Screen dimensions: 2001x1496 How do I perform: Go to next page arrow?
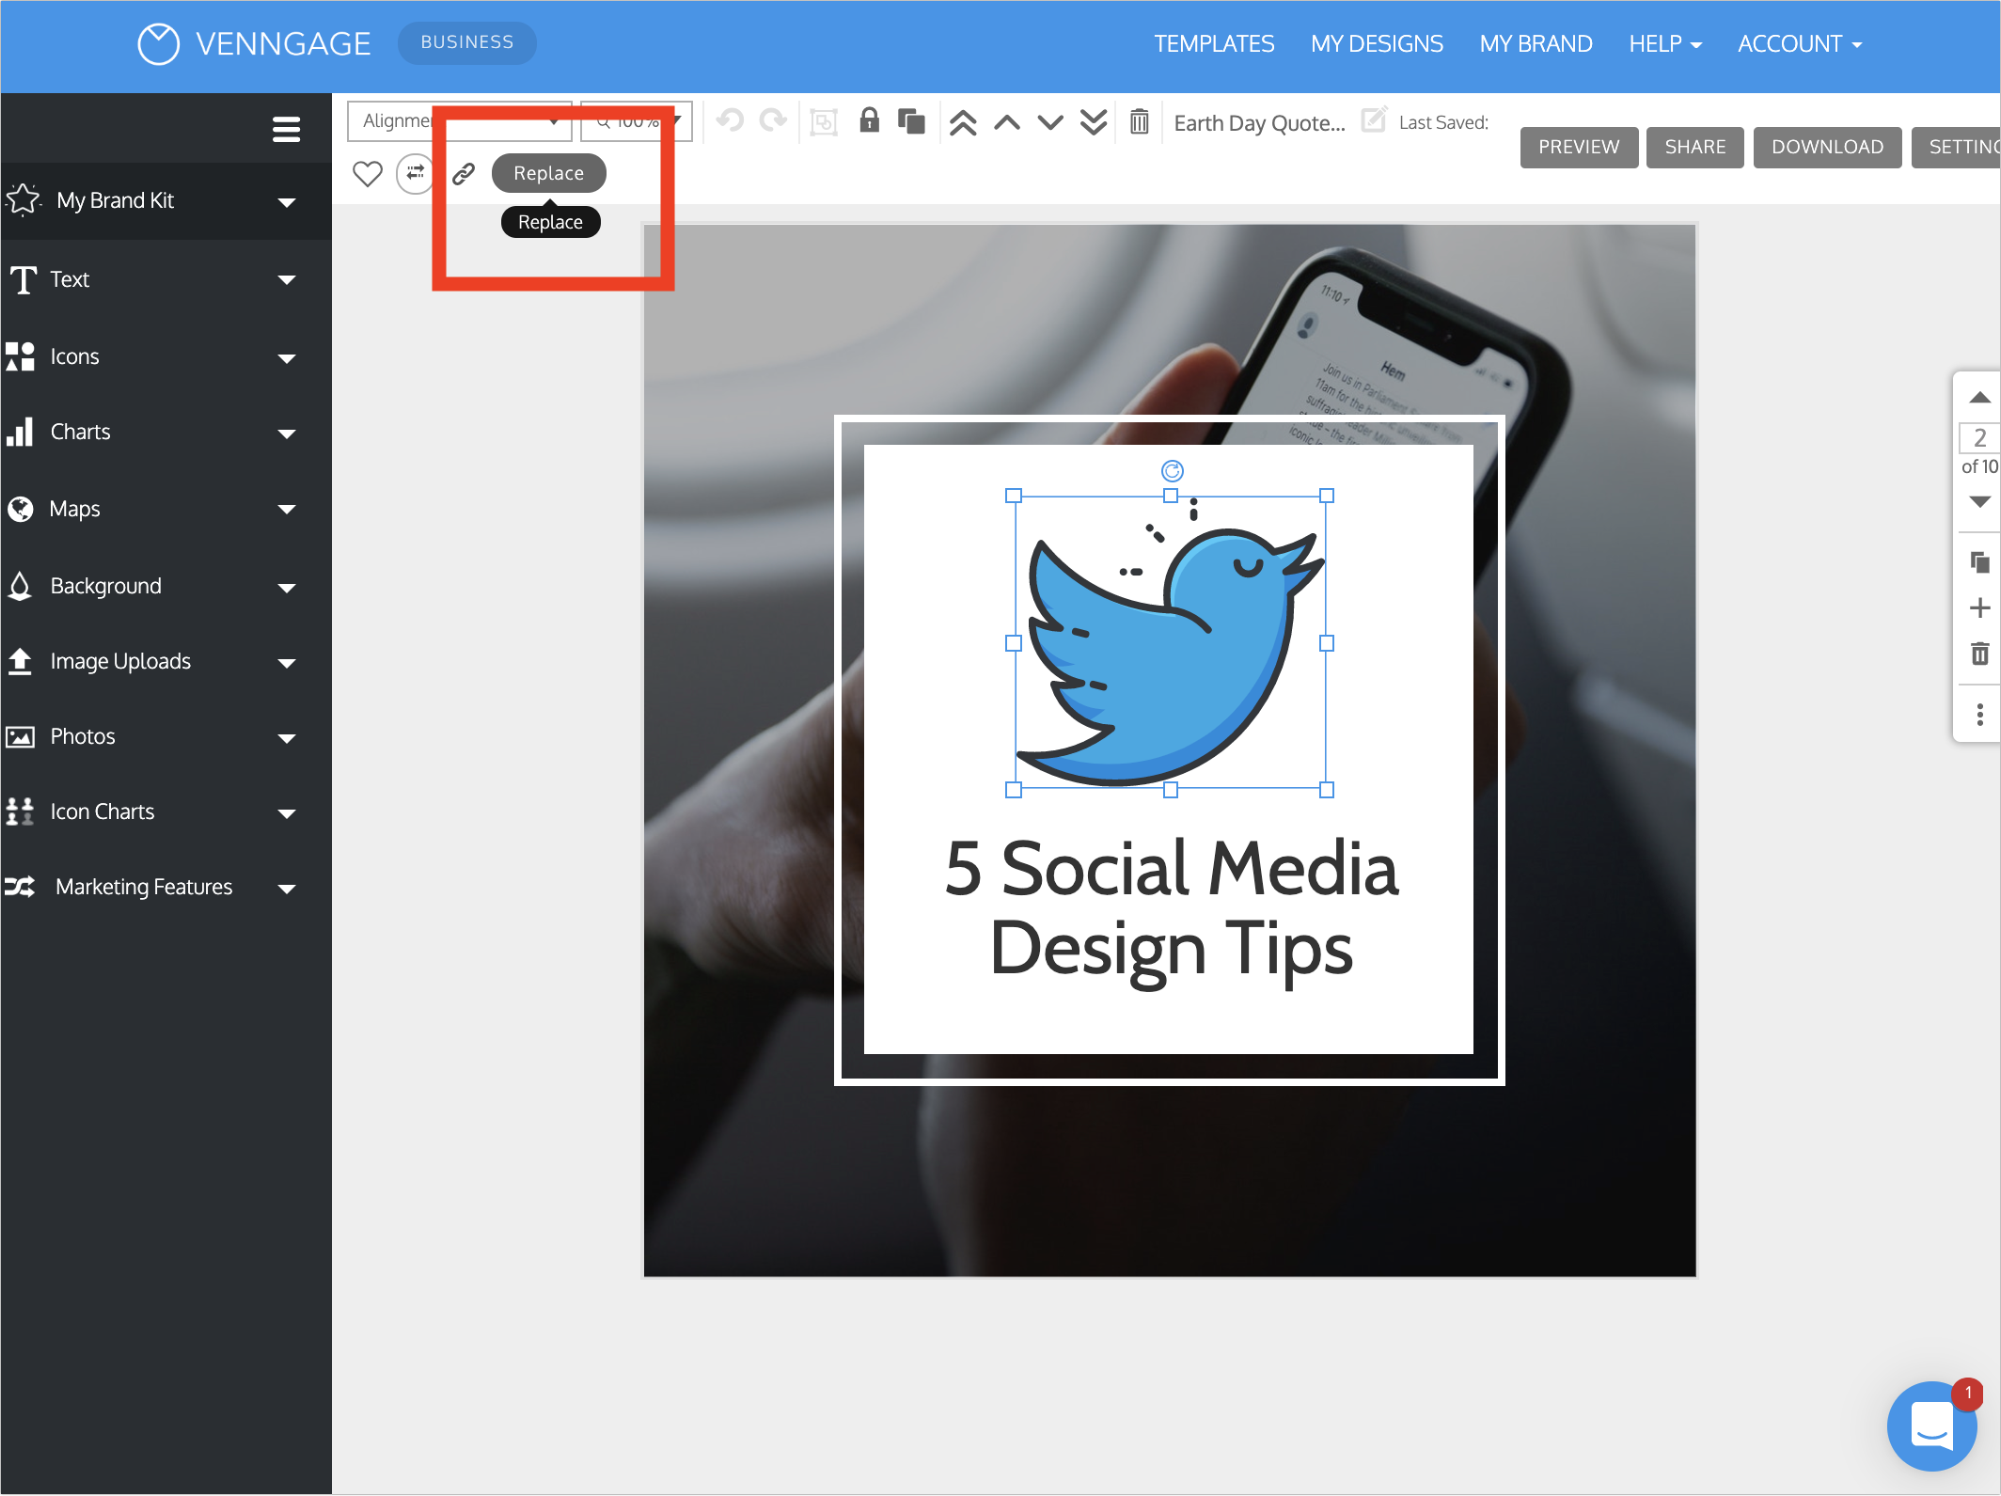[1979, 501]
